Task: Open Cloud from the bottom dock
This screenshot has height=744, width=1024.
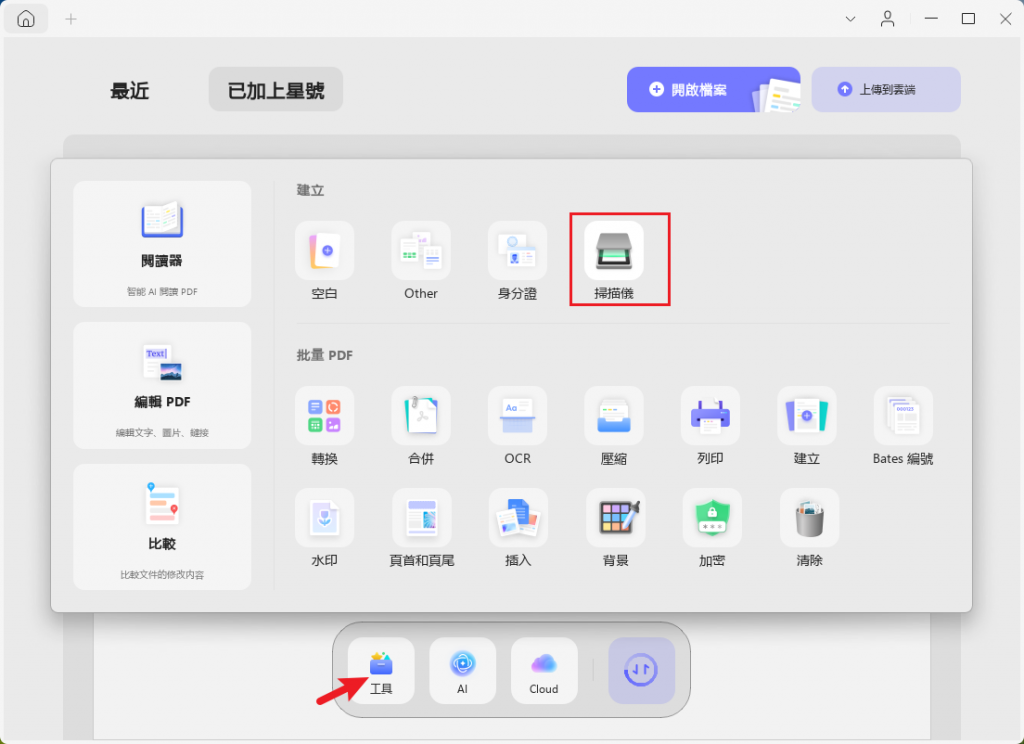Action: coord(543,670)
